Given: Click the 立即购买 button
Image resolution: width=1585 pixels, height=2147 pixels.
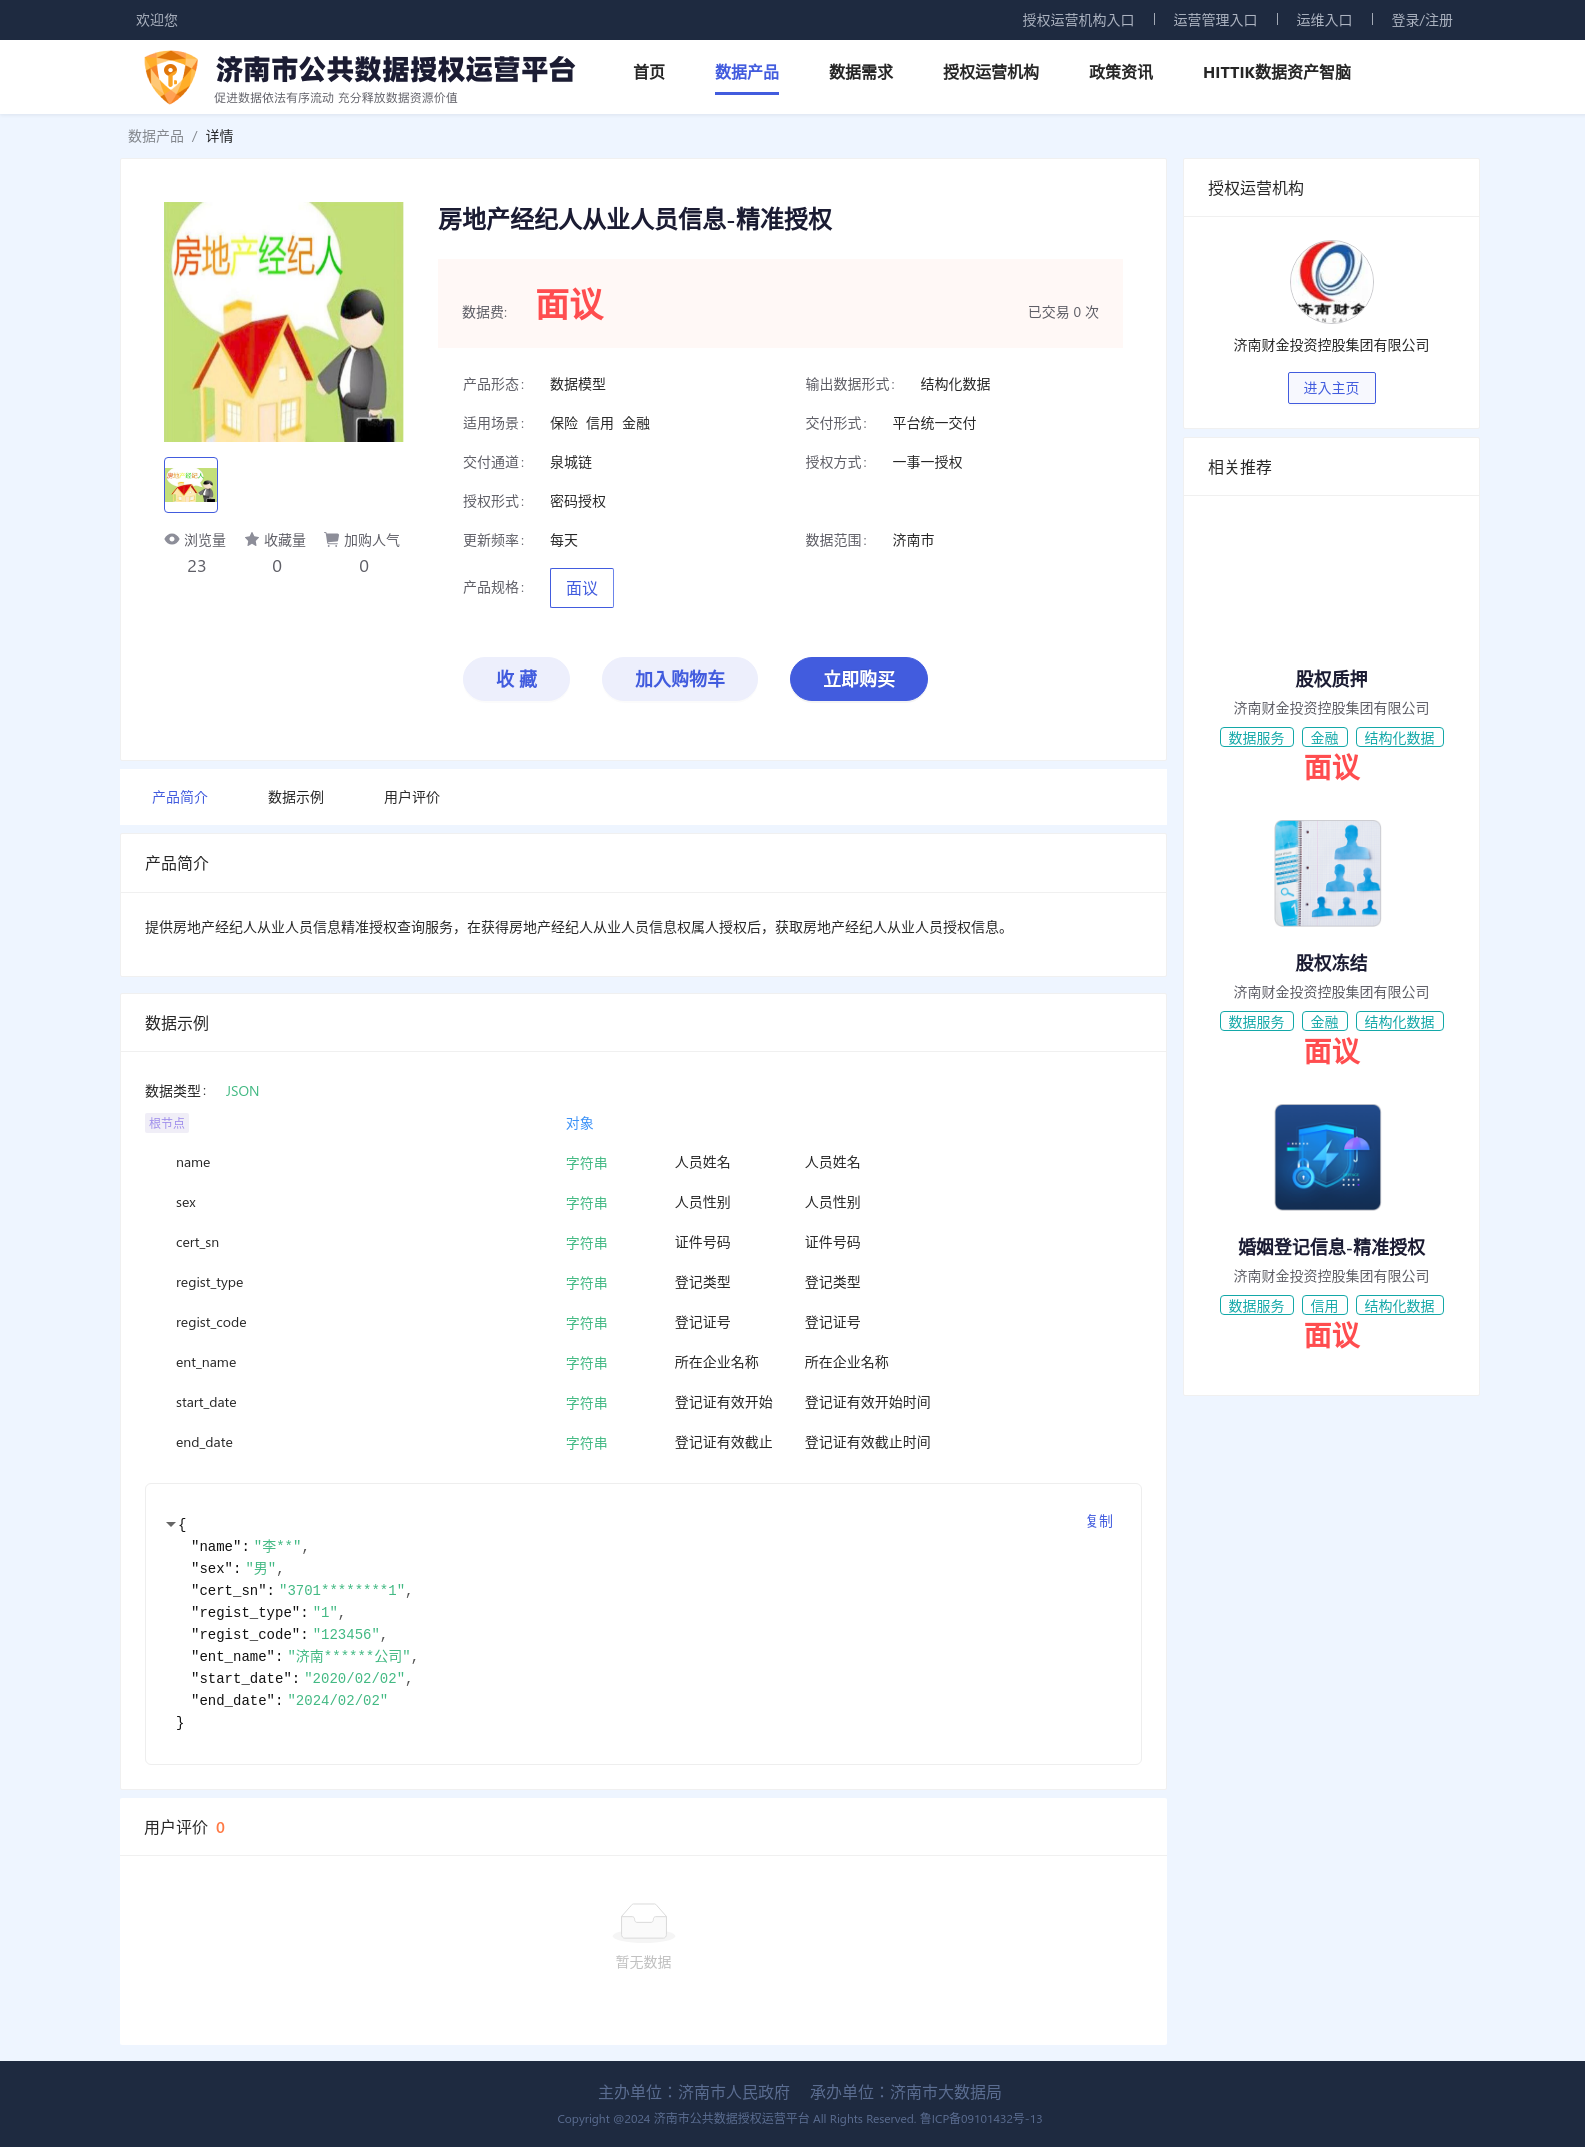Looking at the screenshot, I should [x=859, y=679].
